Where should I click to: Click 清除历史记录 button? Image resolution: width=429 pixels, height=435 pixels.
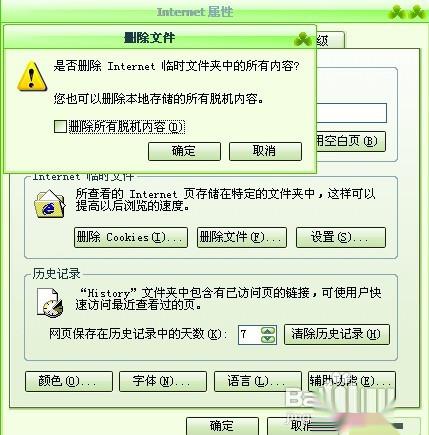click(337, 334)
